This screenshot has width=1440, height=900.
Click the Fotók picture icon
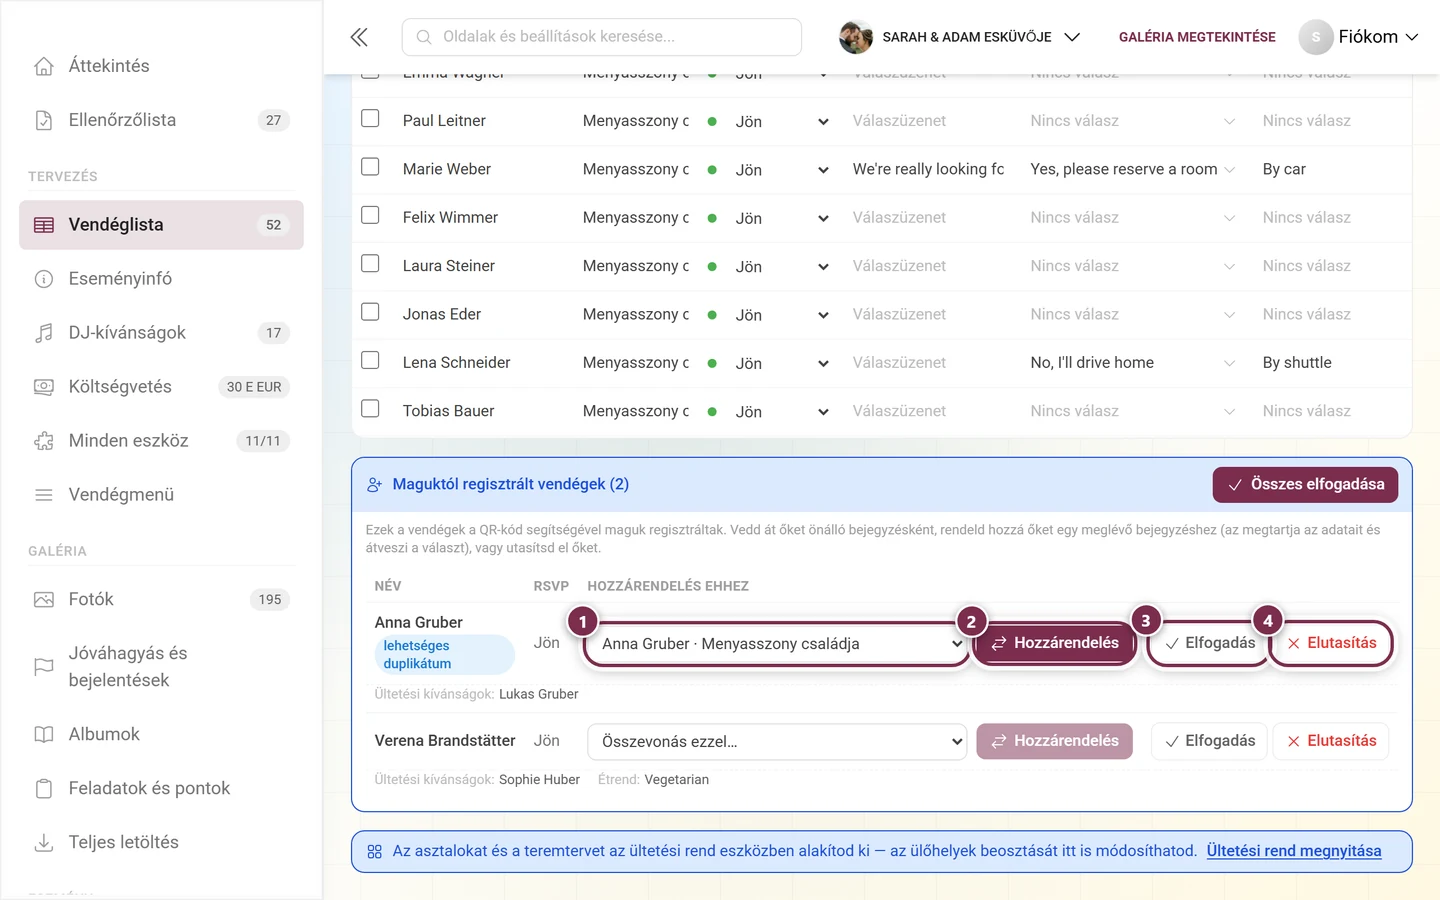tap(44, 600)
